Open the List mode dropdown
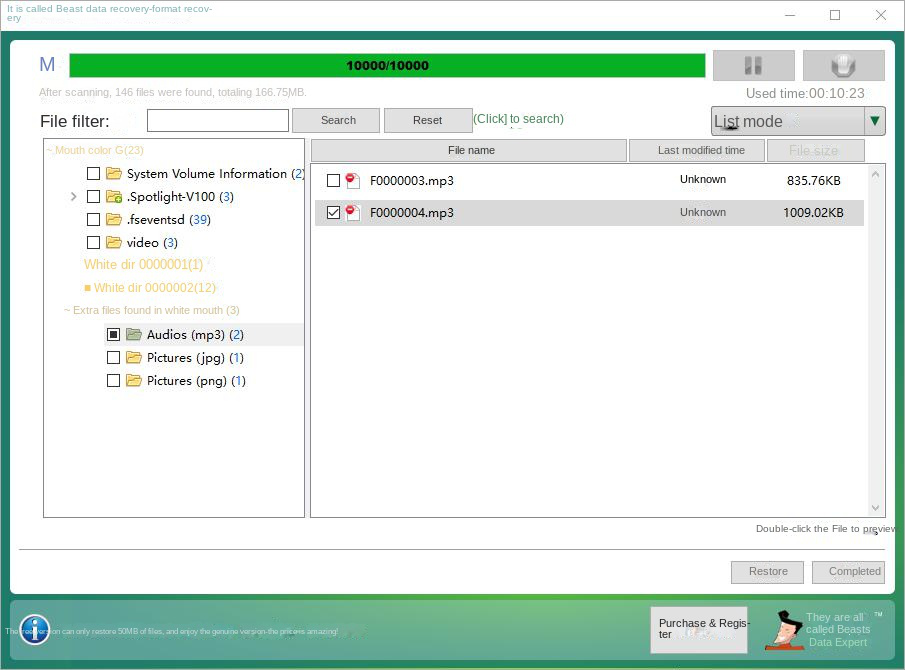905x670 pixels. click(875, 121)
